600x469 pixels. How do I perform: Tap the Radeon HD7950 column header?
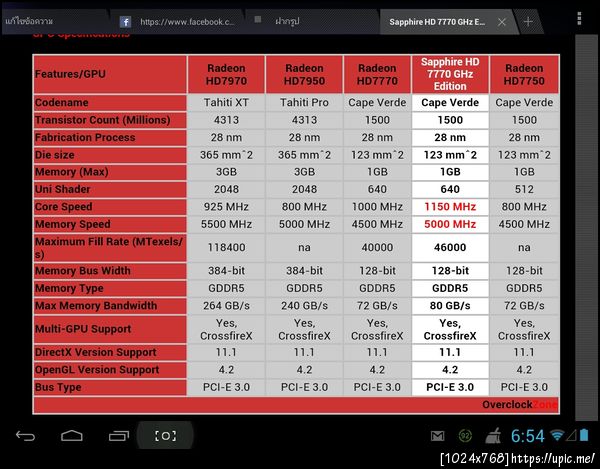(304, 74)
